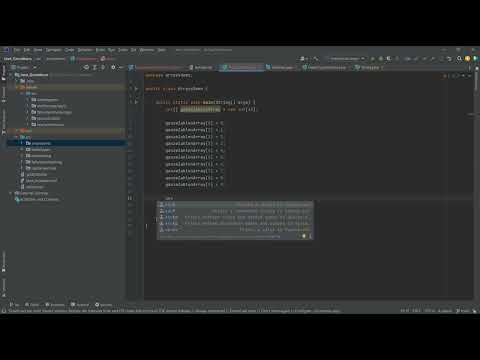The width and height of the screenshot is (480, 360).
Task: Open the Navigate menu
Action: [x=53, y=50]
